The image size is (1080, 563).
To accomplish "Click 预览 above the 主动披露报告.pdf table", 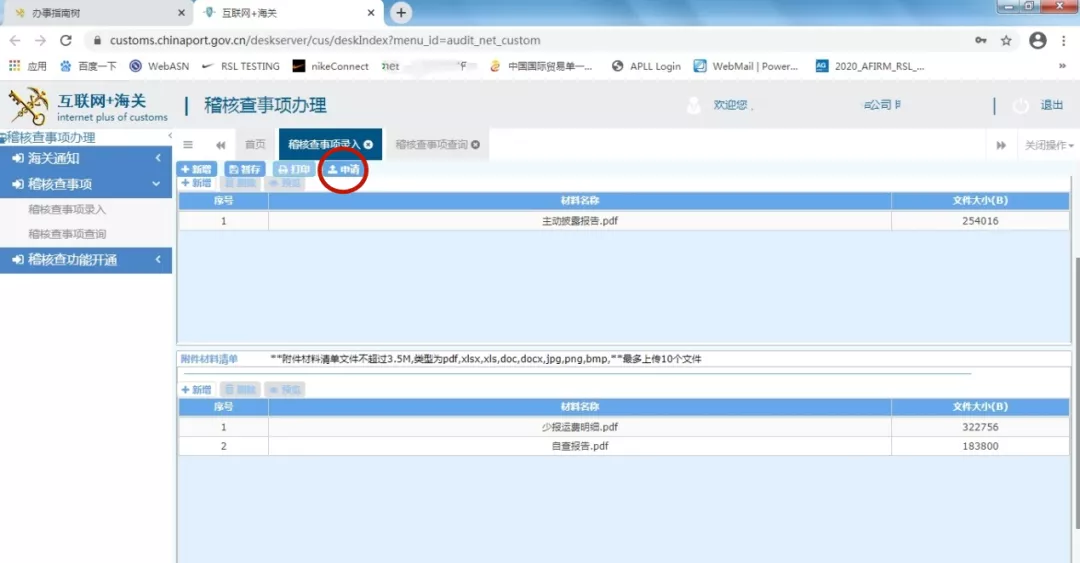I will point(285,183).
